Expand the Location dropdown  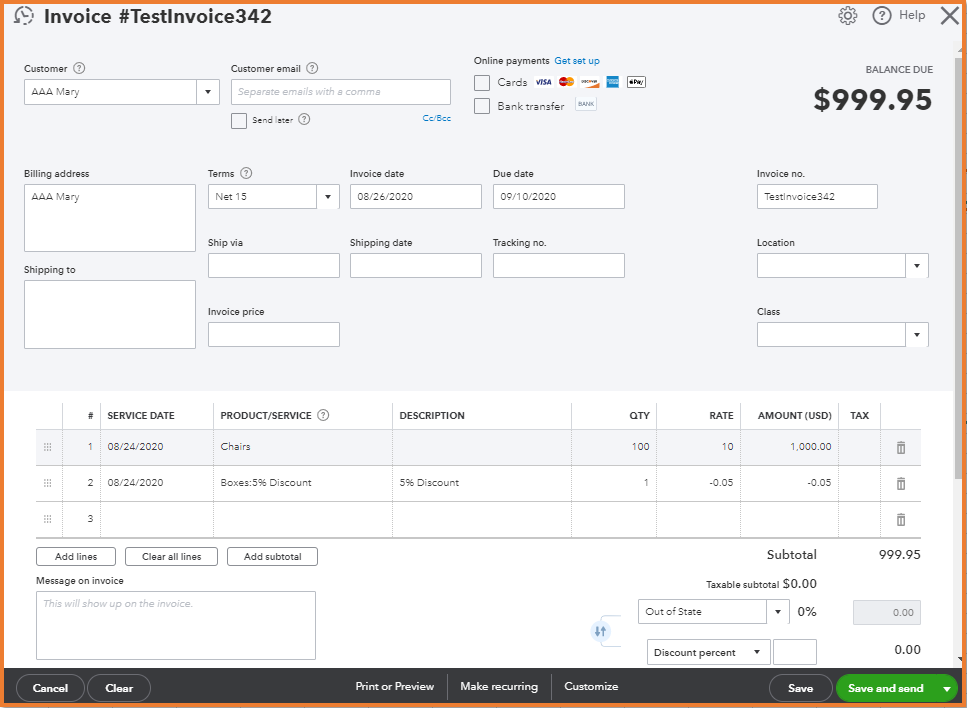click(x=916, y=266)
